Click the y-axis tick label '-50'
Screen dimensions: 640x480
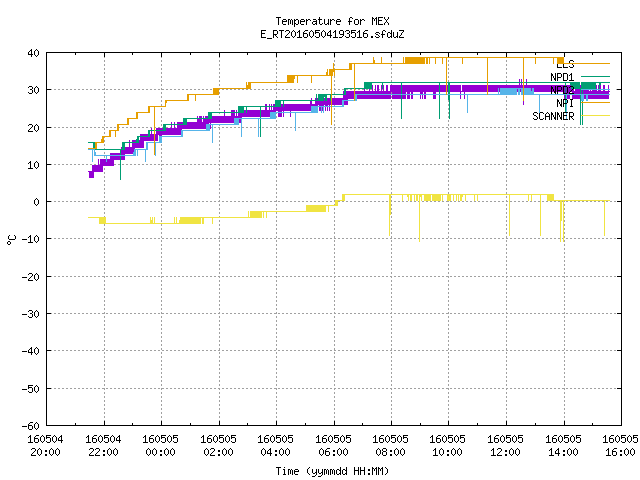(31, 389)
